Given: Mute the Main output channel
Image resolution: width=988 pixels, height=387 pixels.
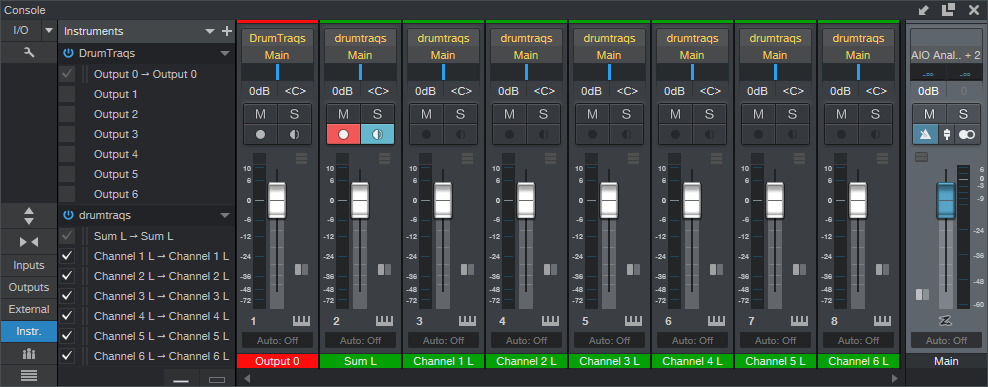Looking at the screenshot, I should click(929, 114).
